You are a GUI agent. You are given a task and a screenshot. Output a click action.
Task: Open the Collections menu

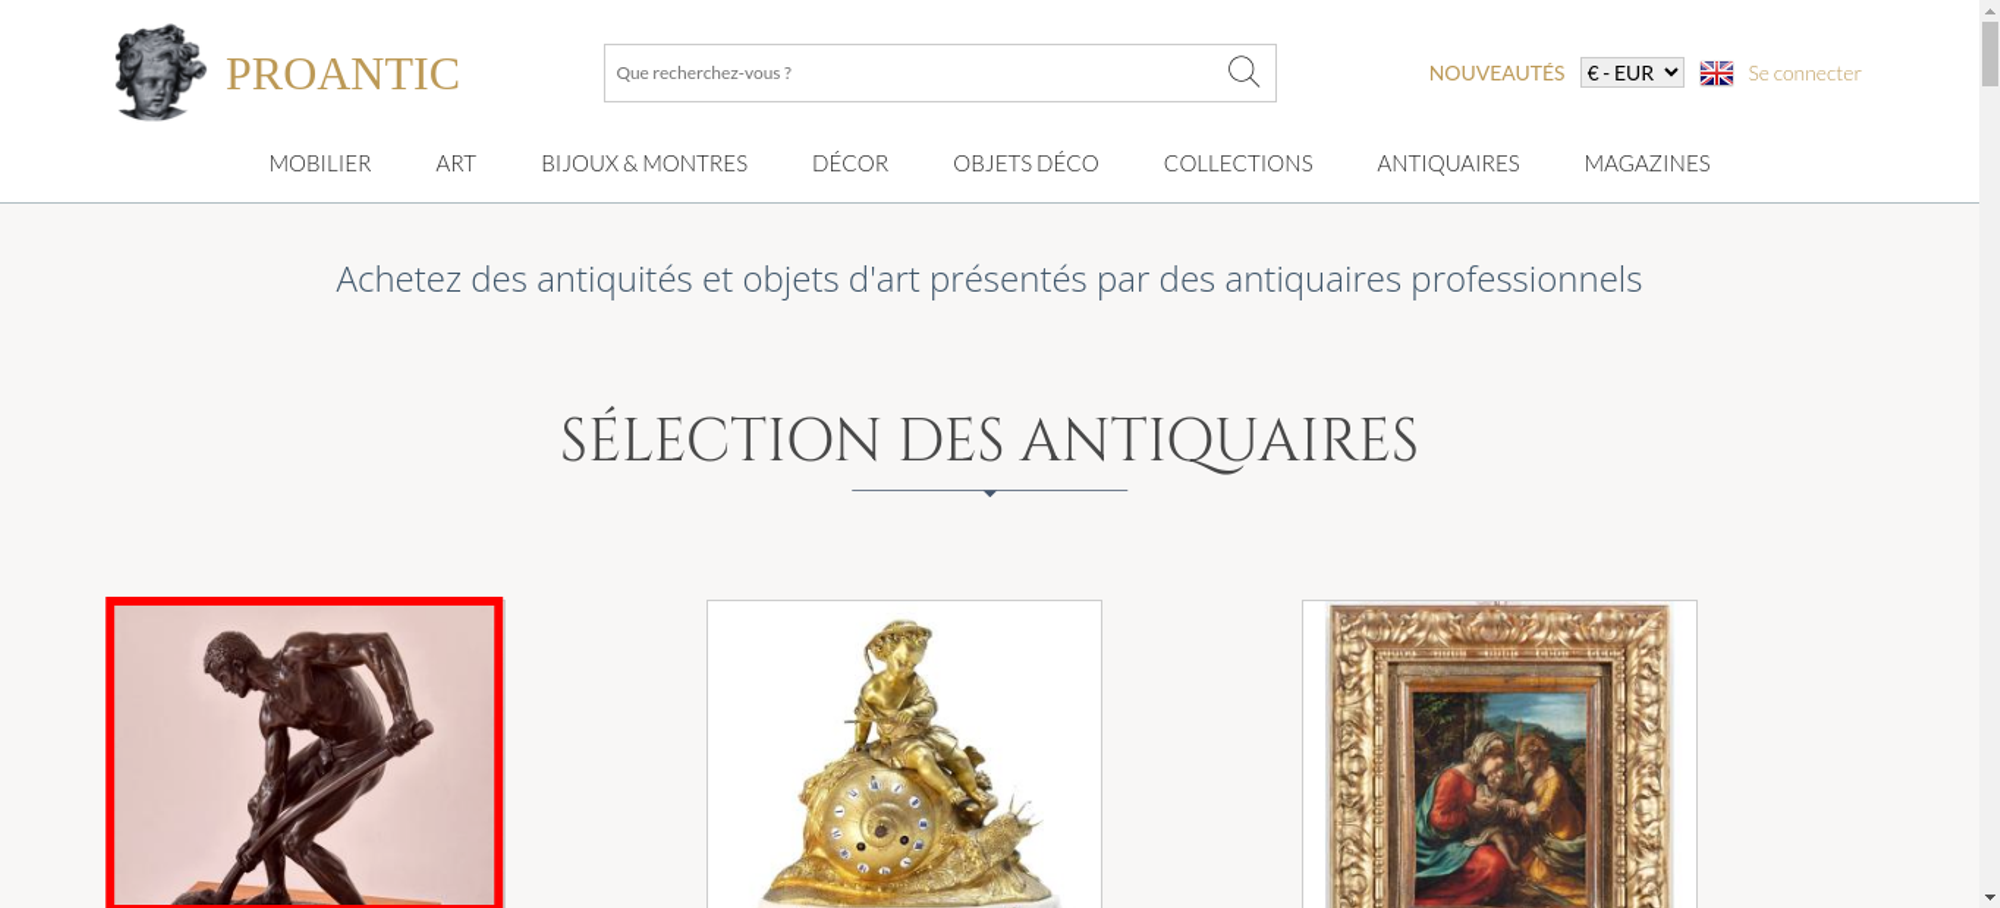pos(1238,163)
